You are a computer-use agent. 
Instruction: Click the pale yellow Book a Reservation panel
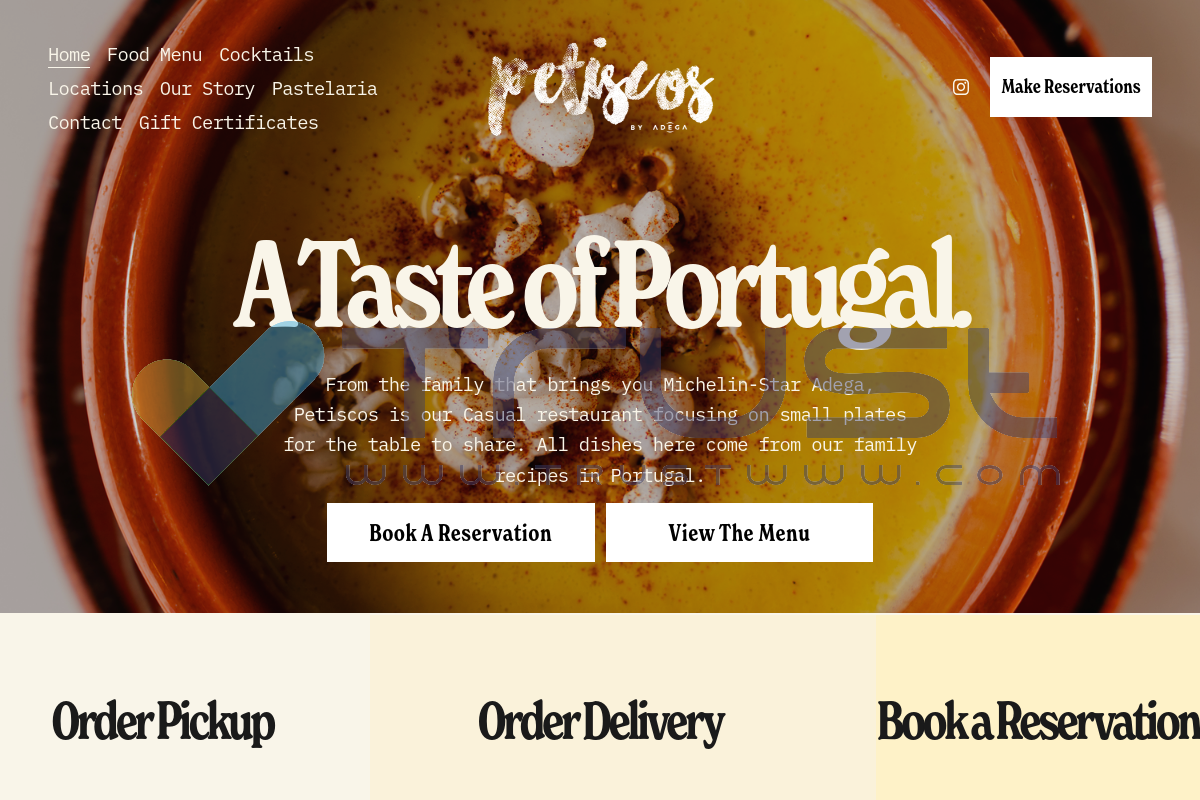click(x=1038, y=706)
